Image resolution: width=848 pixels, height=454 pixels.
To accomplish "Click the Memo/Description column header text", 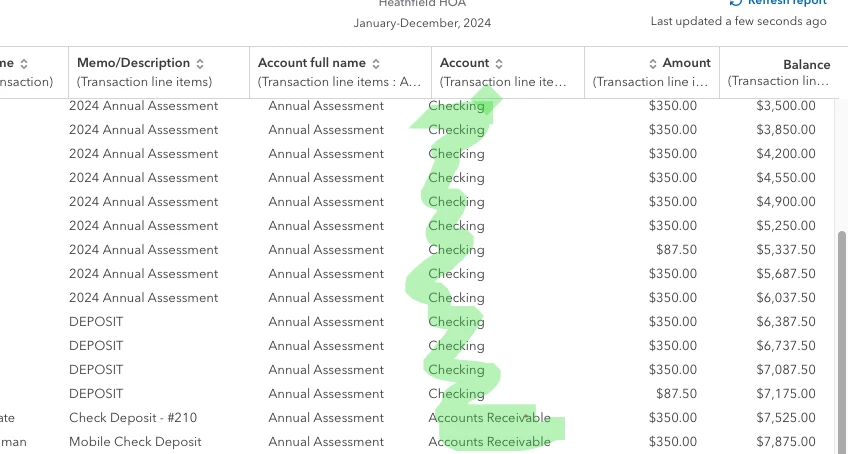I will coord(134,63).
